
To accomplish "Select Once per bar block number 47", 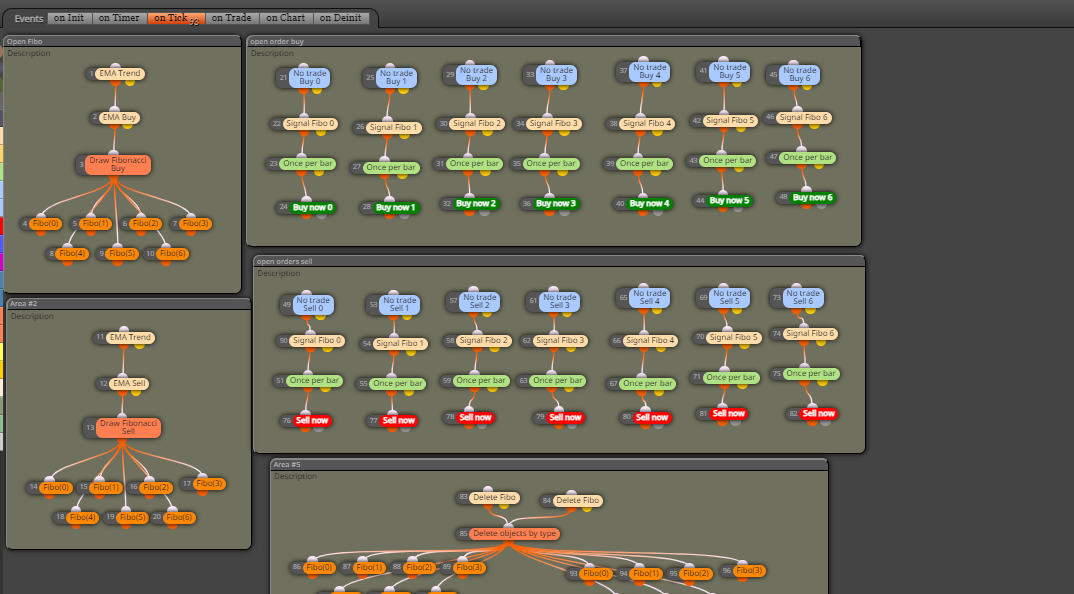I will click(808, 158).
